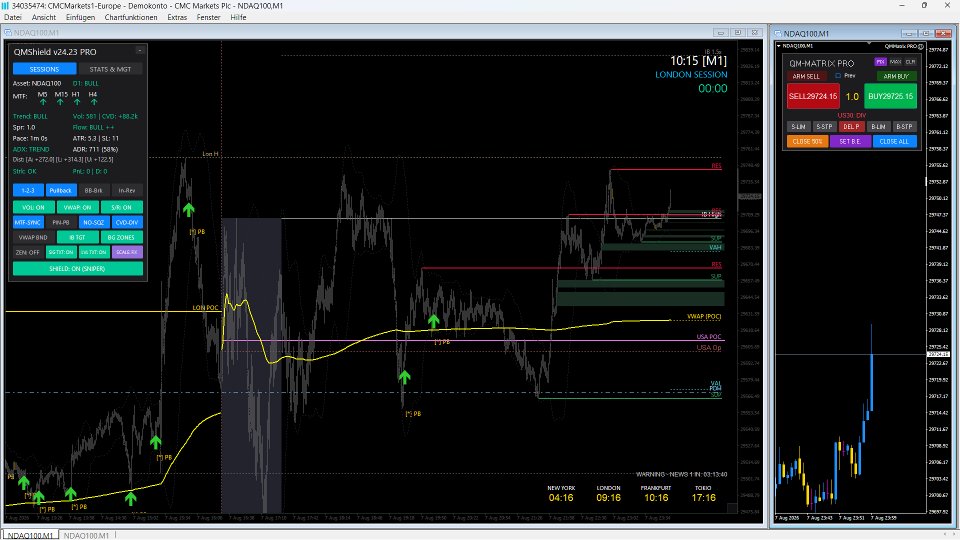Toggle the Pullback strategy button
960x540 pixels.
point(61,190)
